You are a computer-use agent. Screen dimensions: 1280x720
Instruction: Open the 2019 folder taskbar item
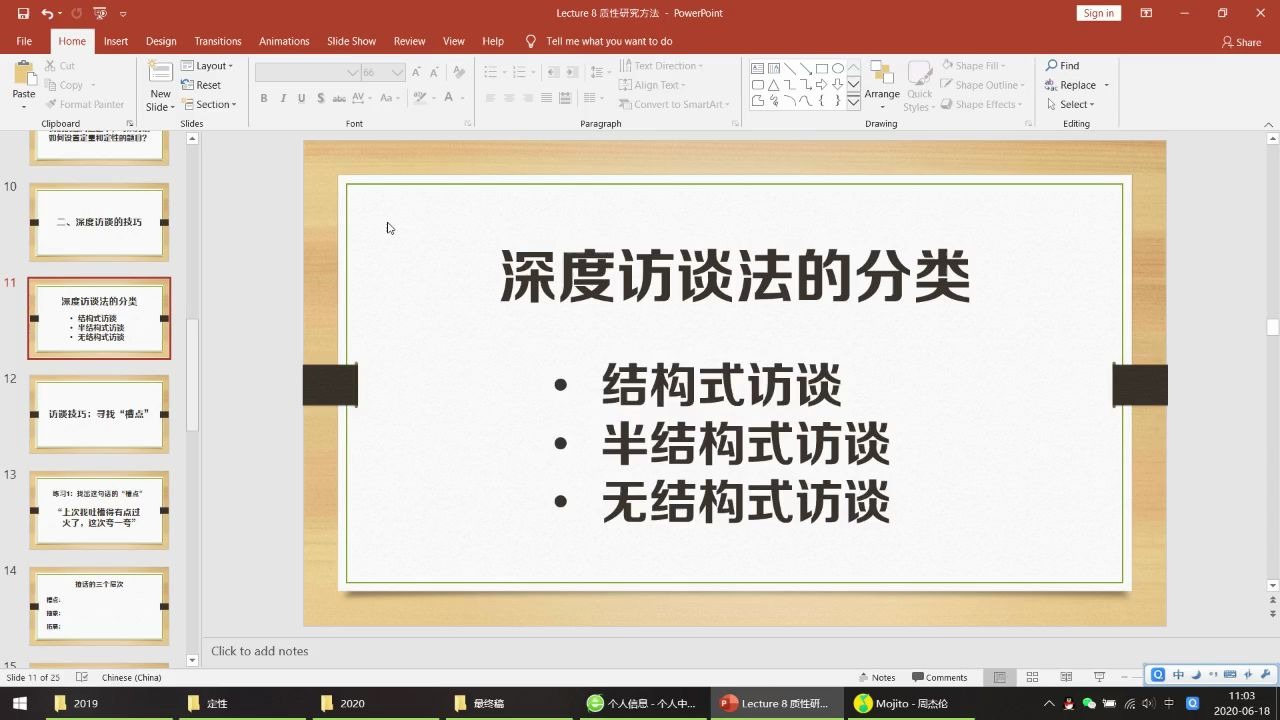110,703
